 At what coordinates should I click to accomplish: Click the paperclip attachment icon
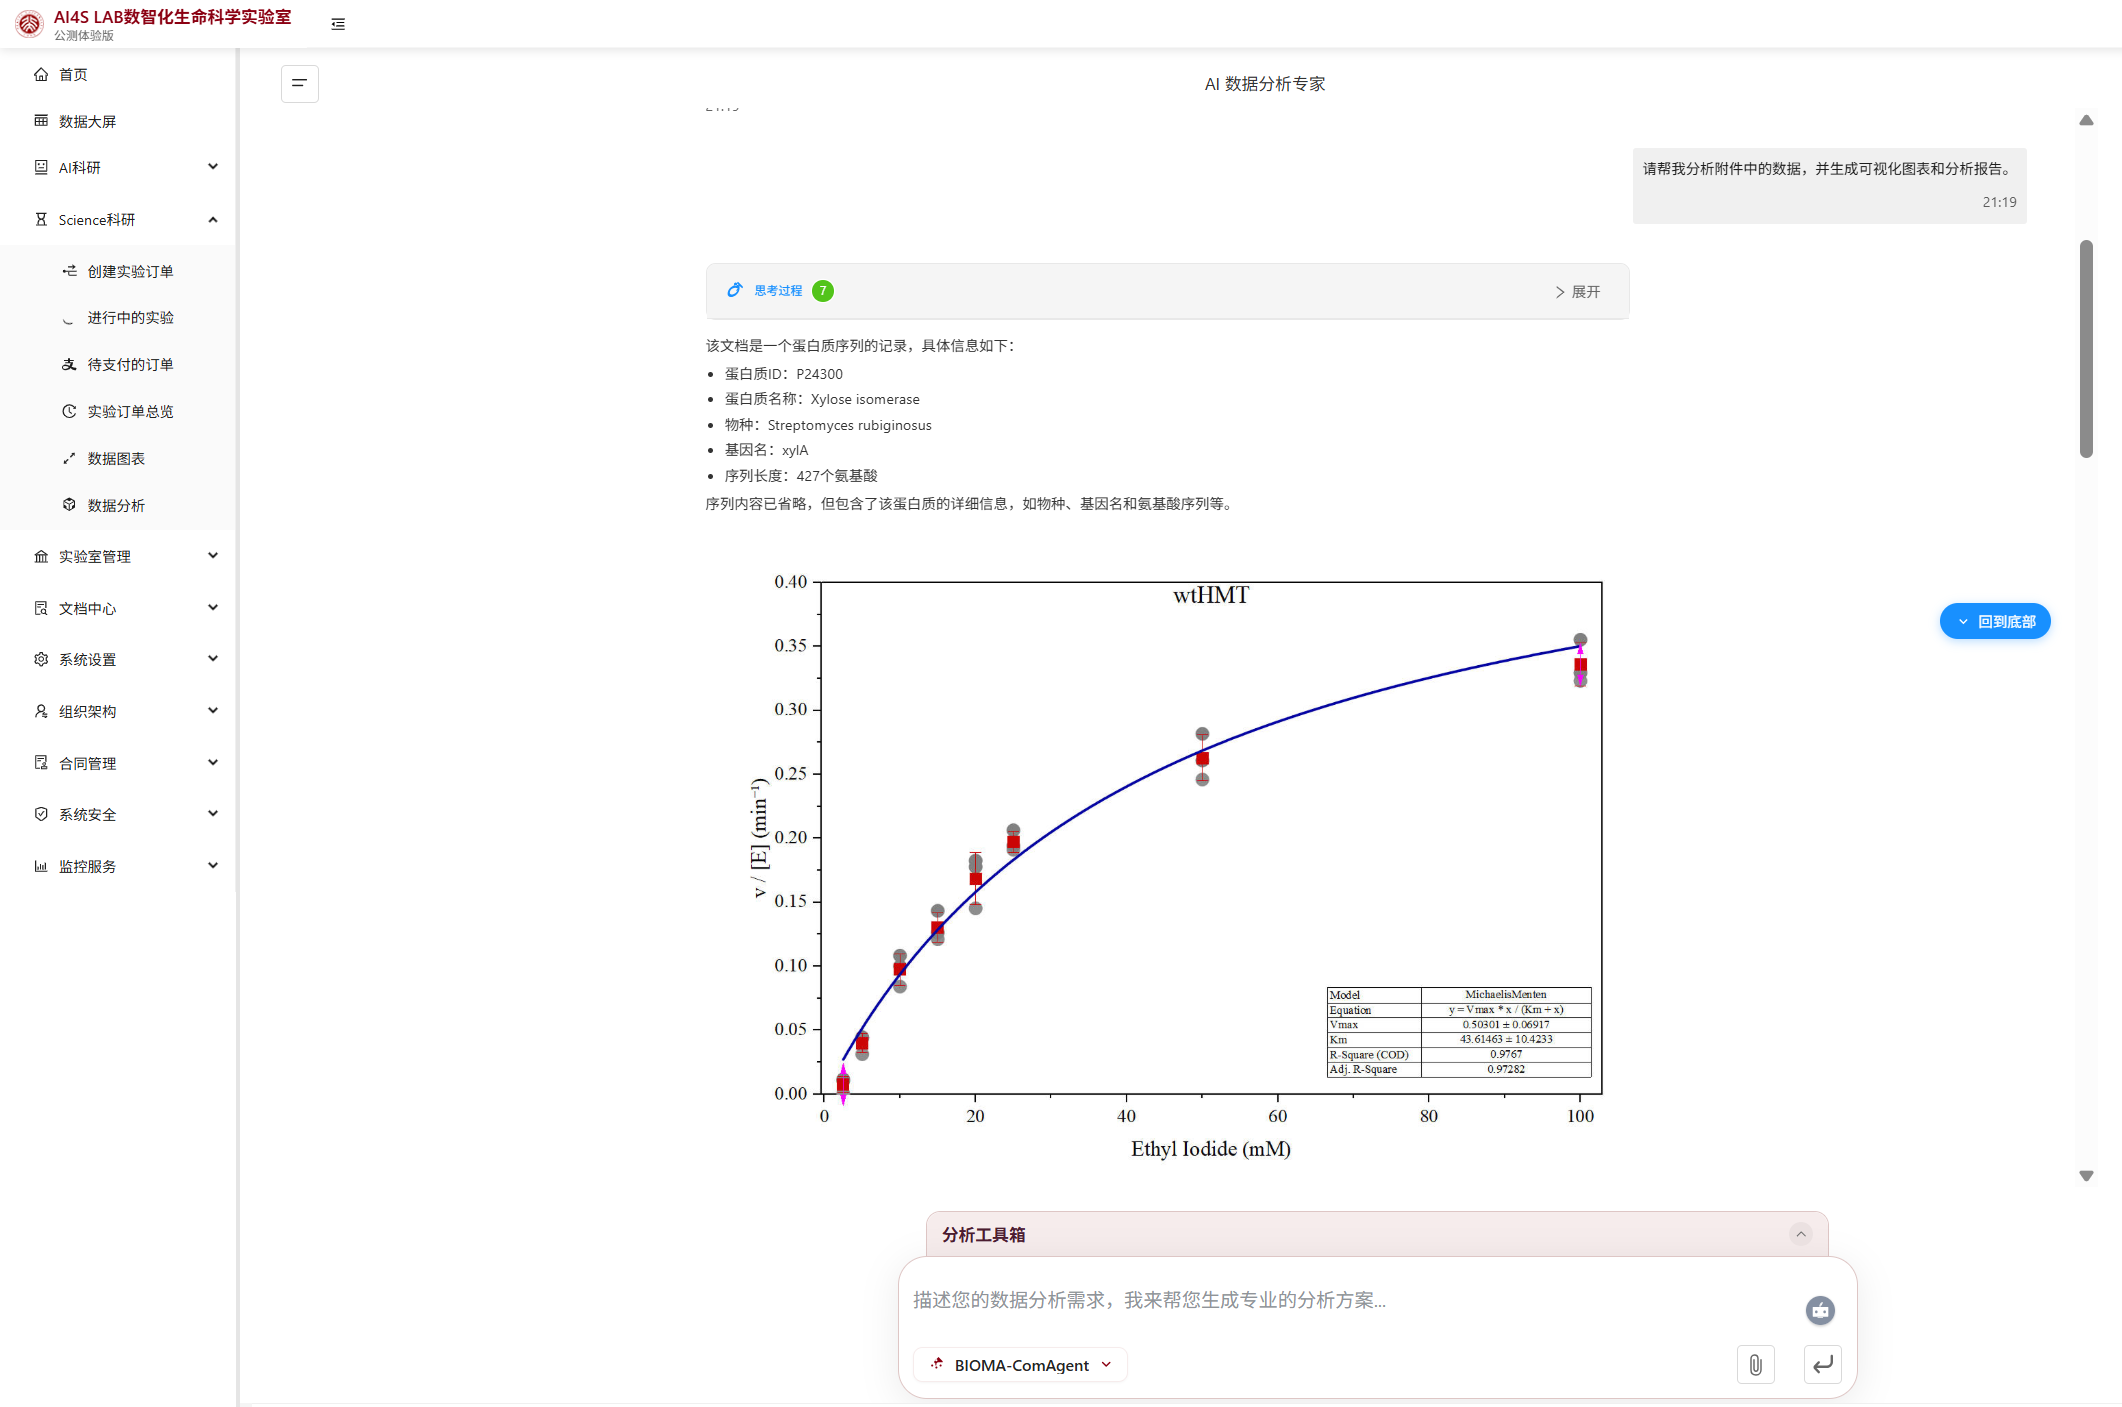click(x=1756, y=1364)
